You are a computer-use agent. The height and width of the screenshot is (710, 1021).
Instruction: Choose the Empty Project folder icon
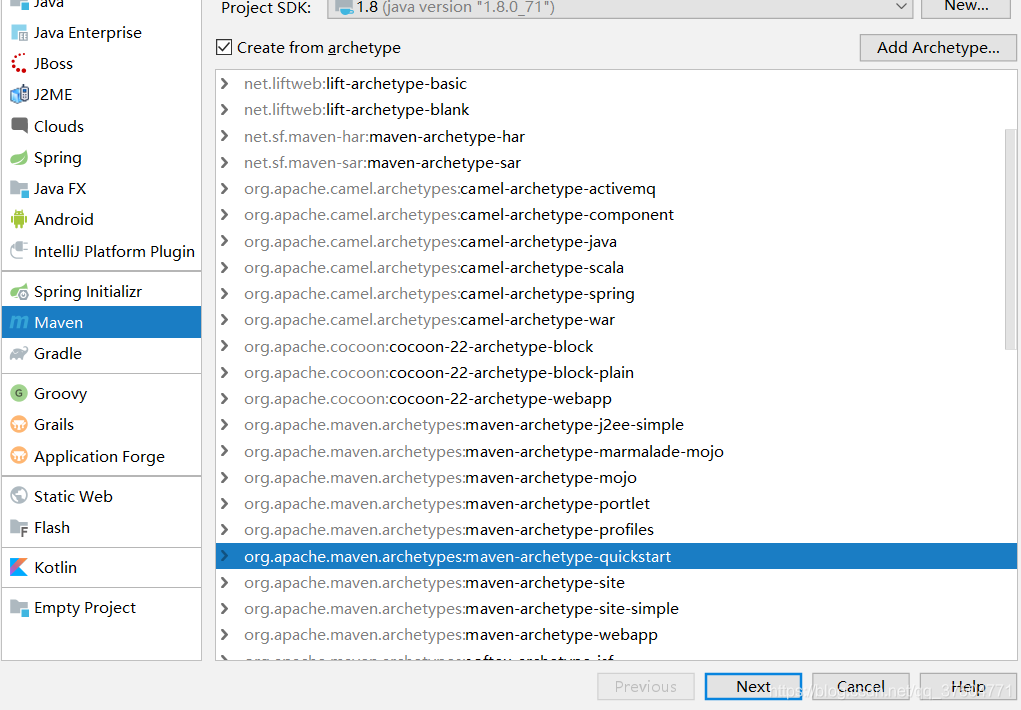pos(20,608)
